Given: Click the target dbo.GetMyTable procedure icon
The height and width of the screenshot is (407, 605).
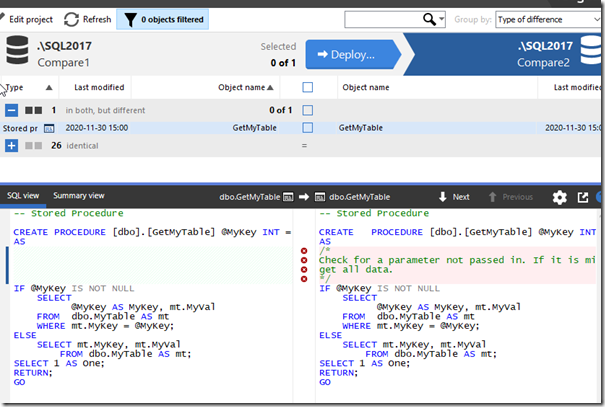Looking at the screenshot, I should click(x=320, y=198).
